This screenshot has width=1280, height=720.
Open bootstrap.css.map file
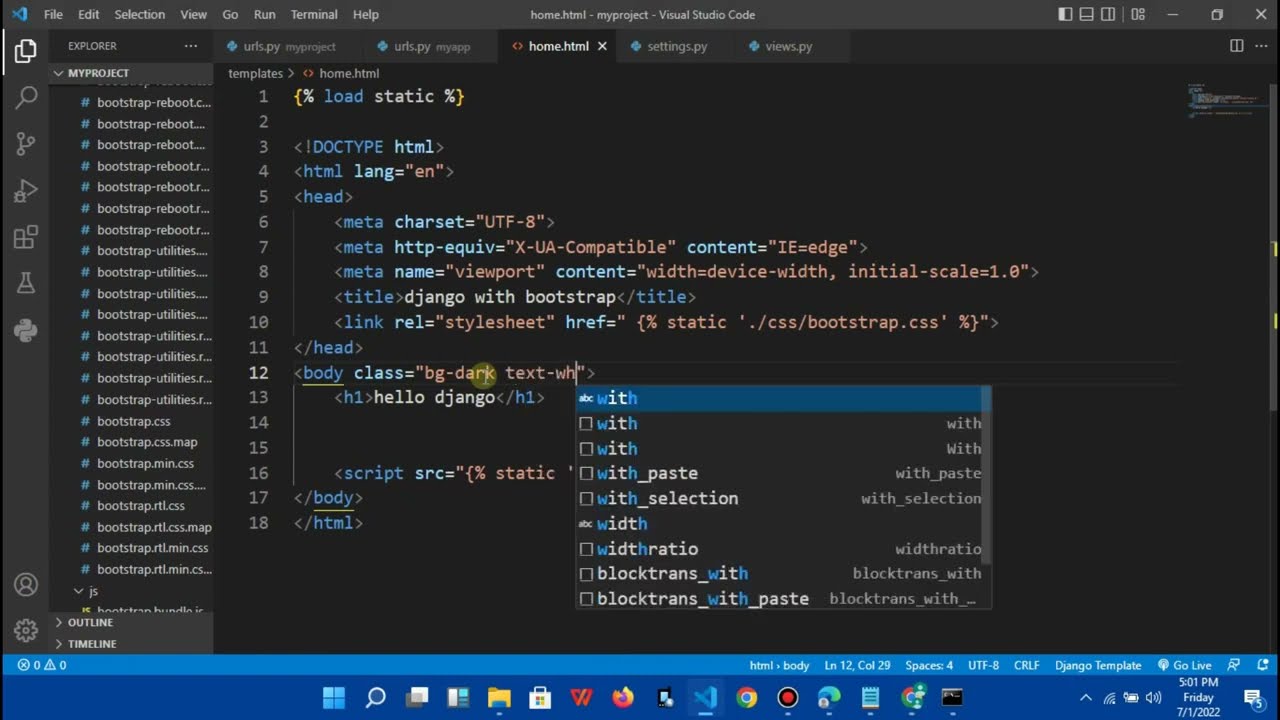147,442
